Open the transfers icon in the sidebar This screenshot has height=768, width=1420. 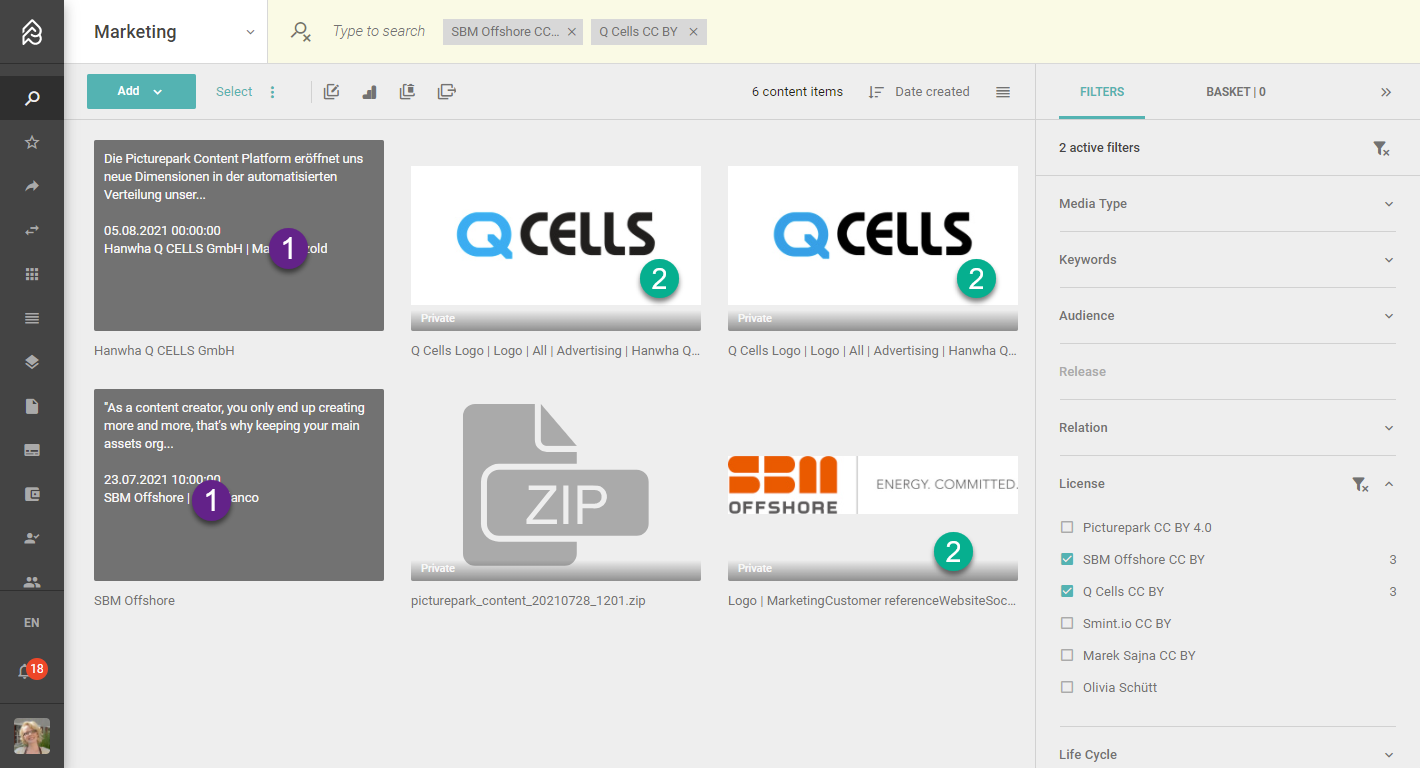pyautogui.click(x=32, y=230)
